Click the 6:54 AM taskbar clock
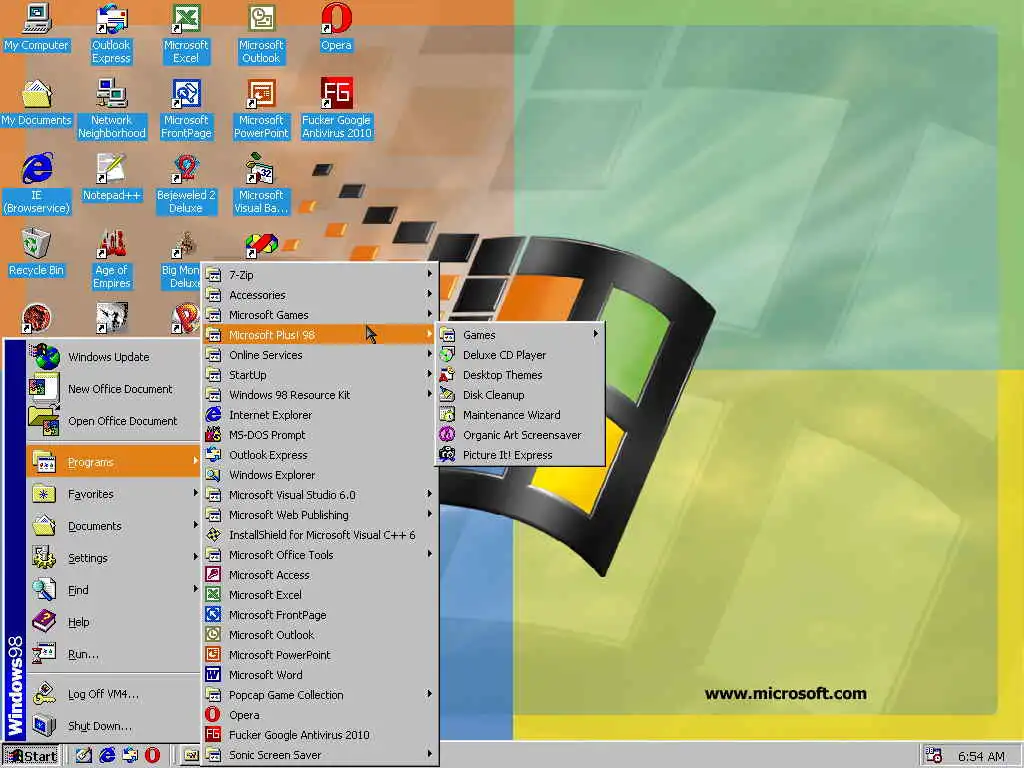This screenshot has width=1024, height=768. click(981, 756)
